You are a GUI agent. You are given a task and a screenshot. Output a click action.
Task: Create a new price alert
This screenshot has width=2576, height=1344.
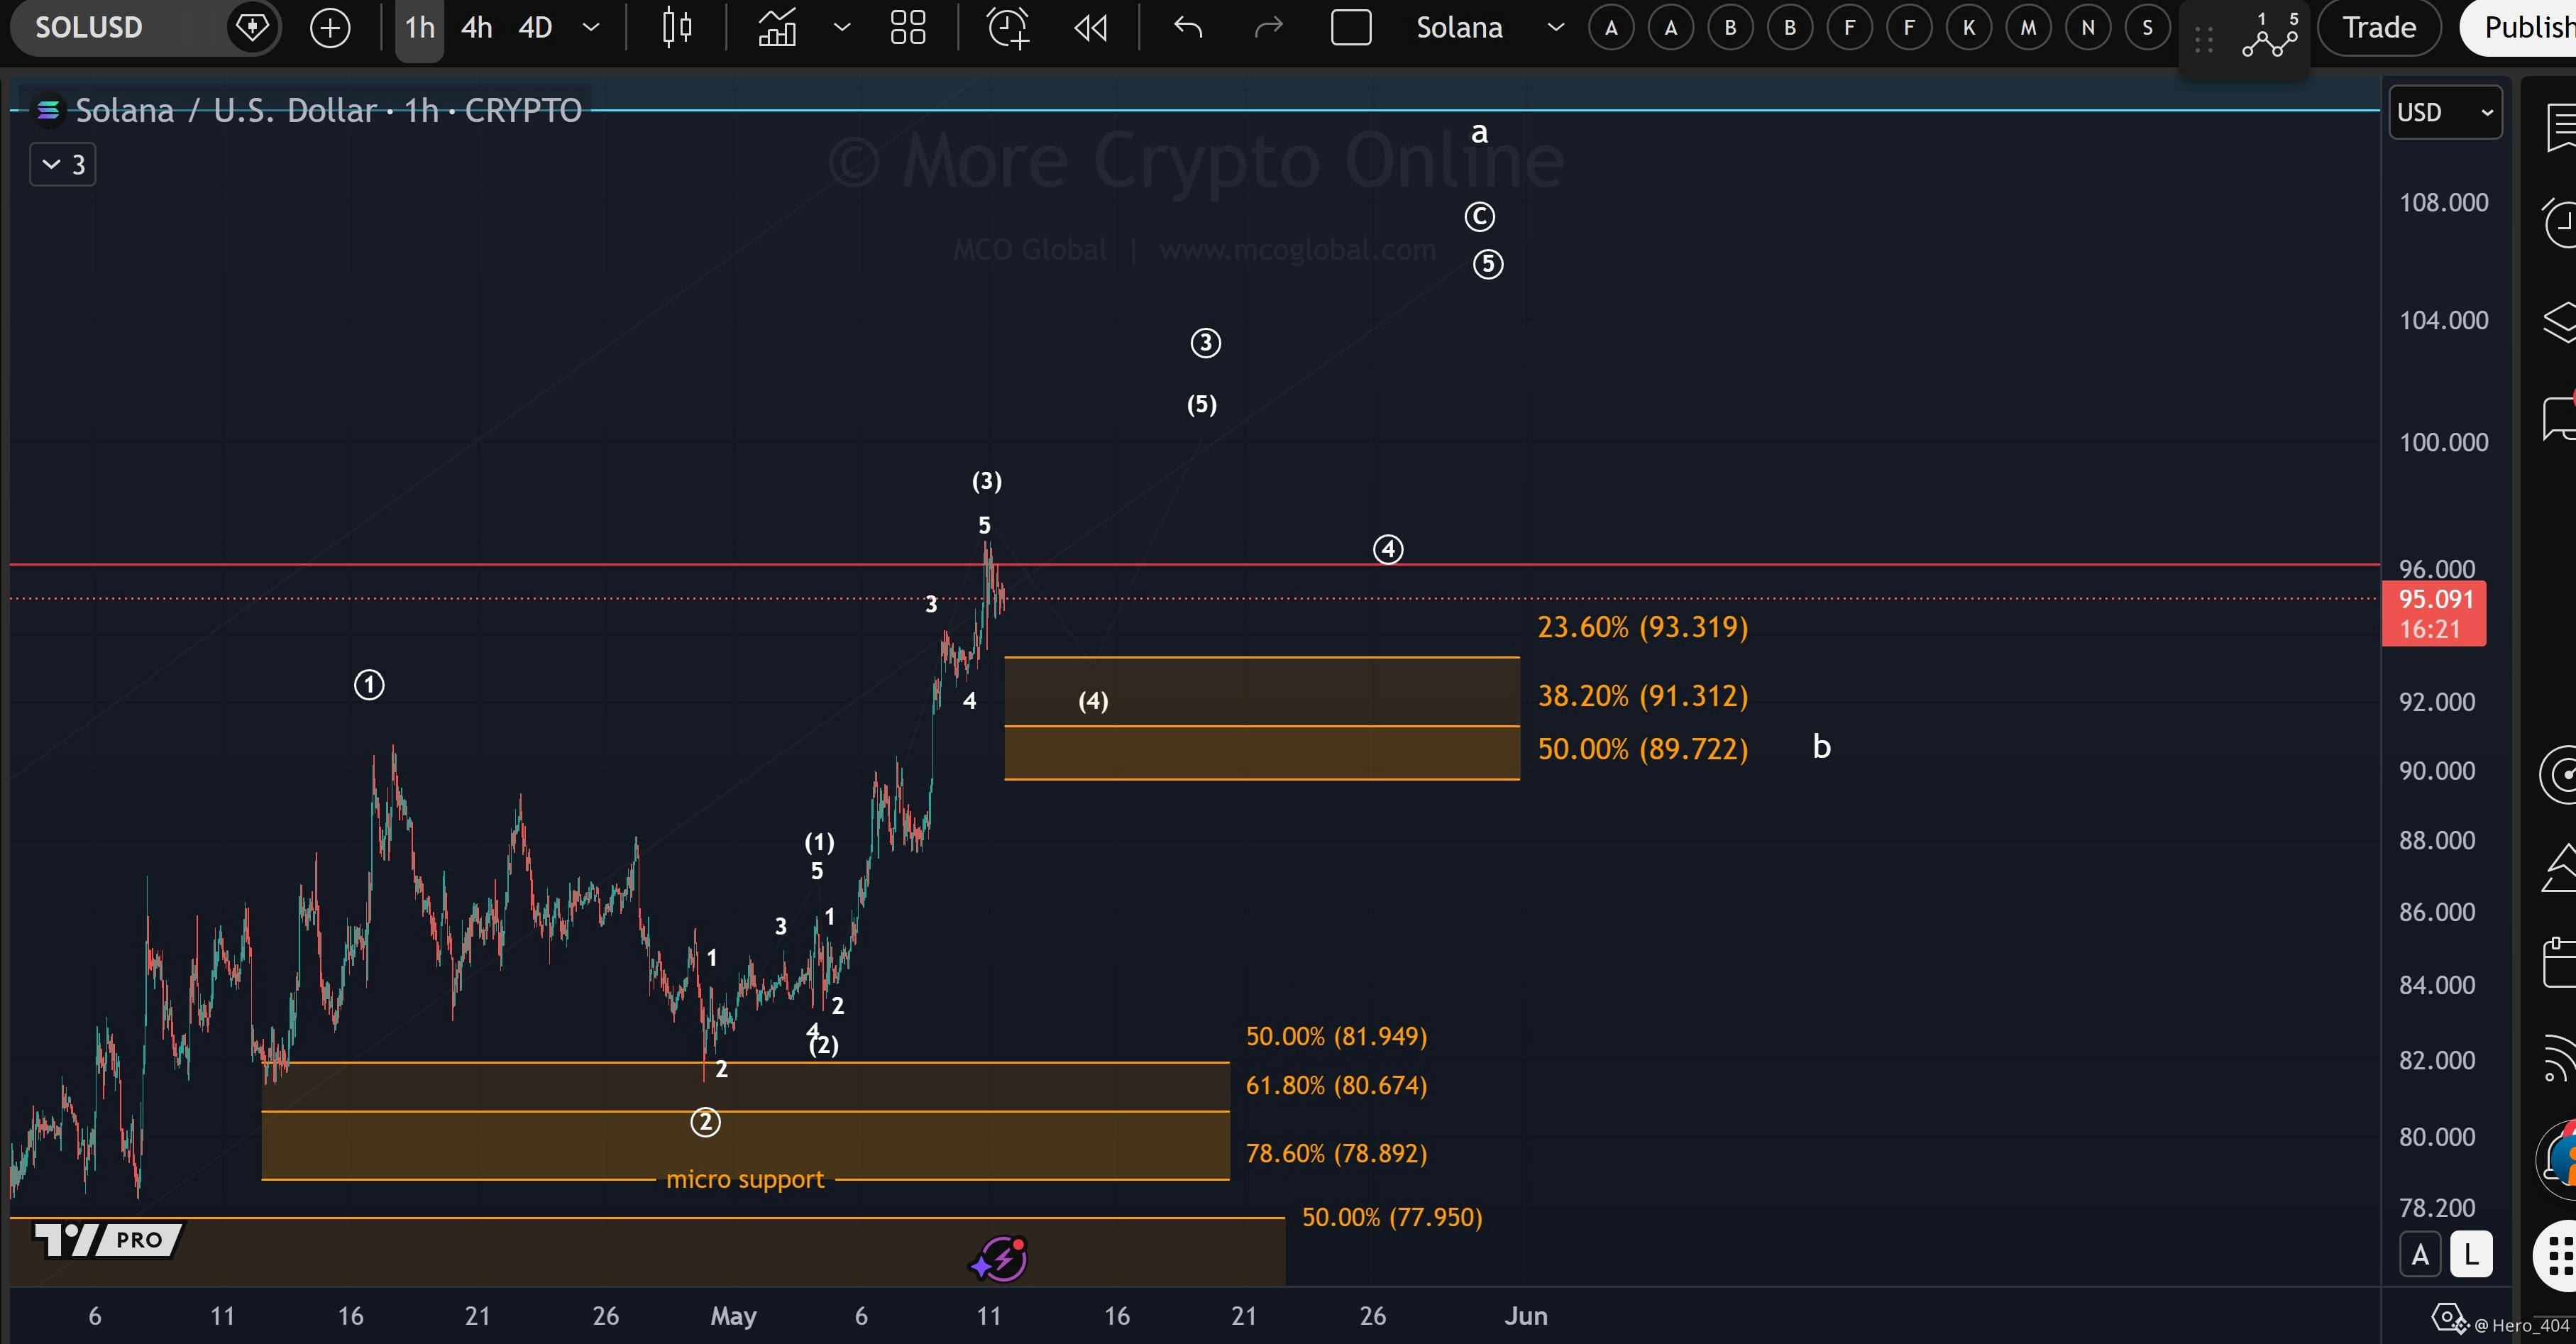[1007, 27]
